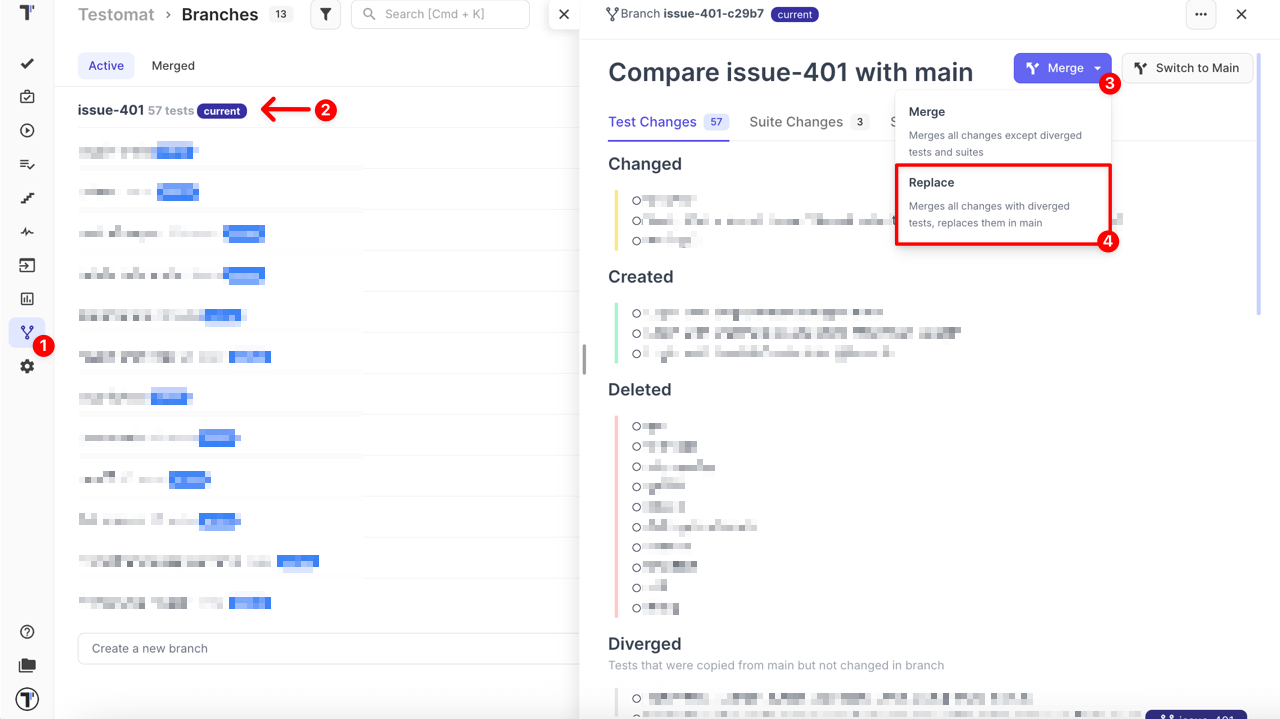Viewport: 1280px width, 719px height.
Task: Open the Branches icon in sidebar
Action: tap(27, 332)
